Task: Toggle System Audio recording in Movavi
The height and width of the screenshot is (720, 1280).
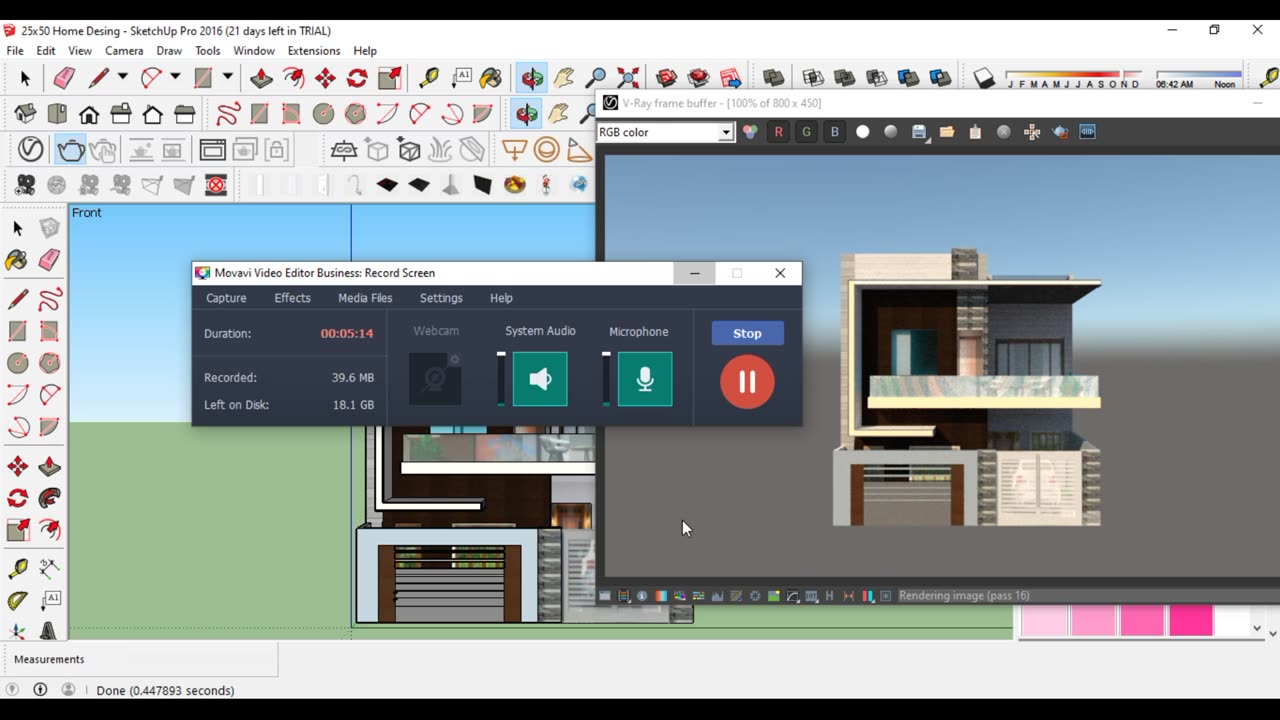Action: pos(540,379)
